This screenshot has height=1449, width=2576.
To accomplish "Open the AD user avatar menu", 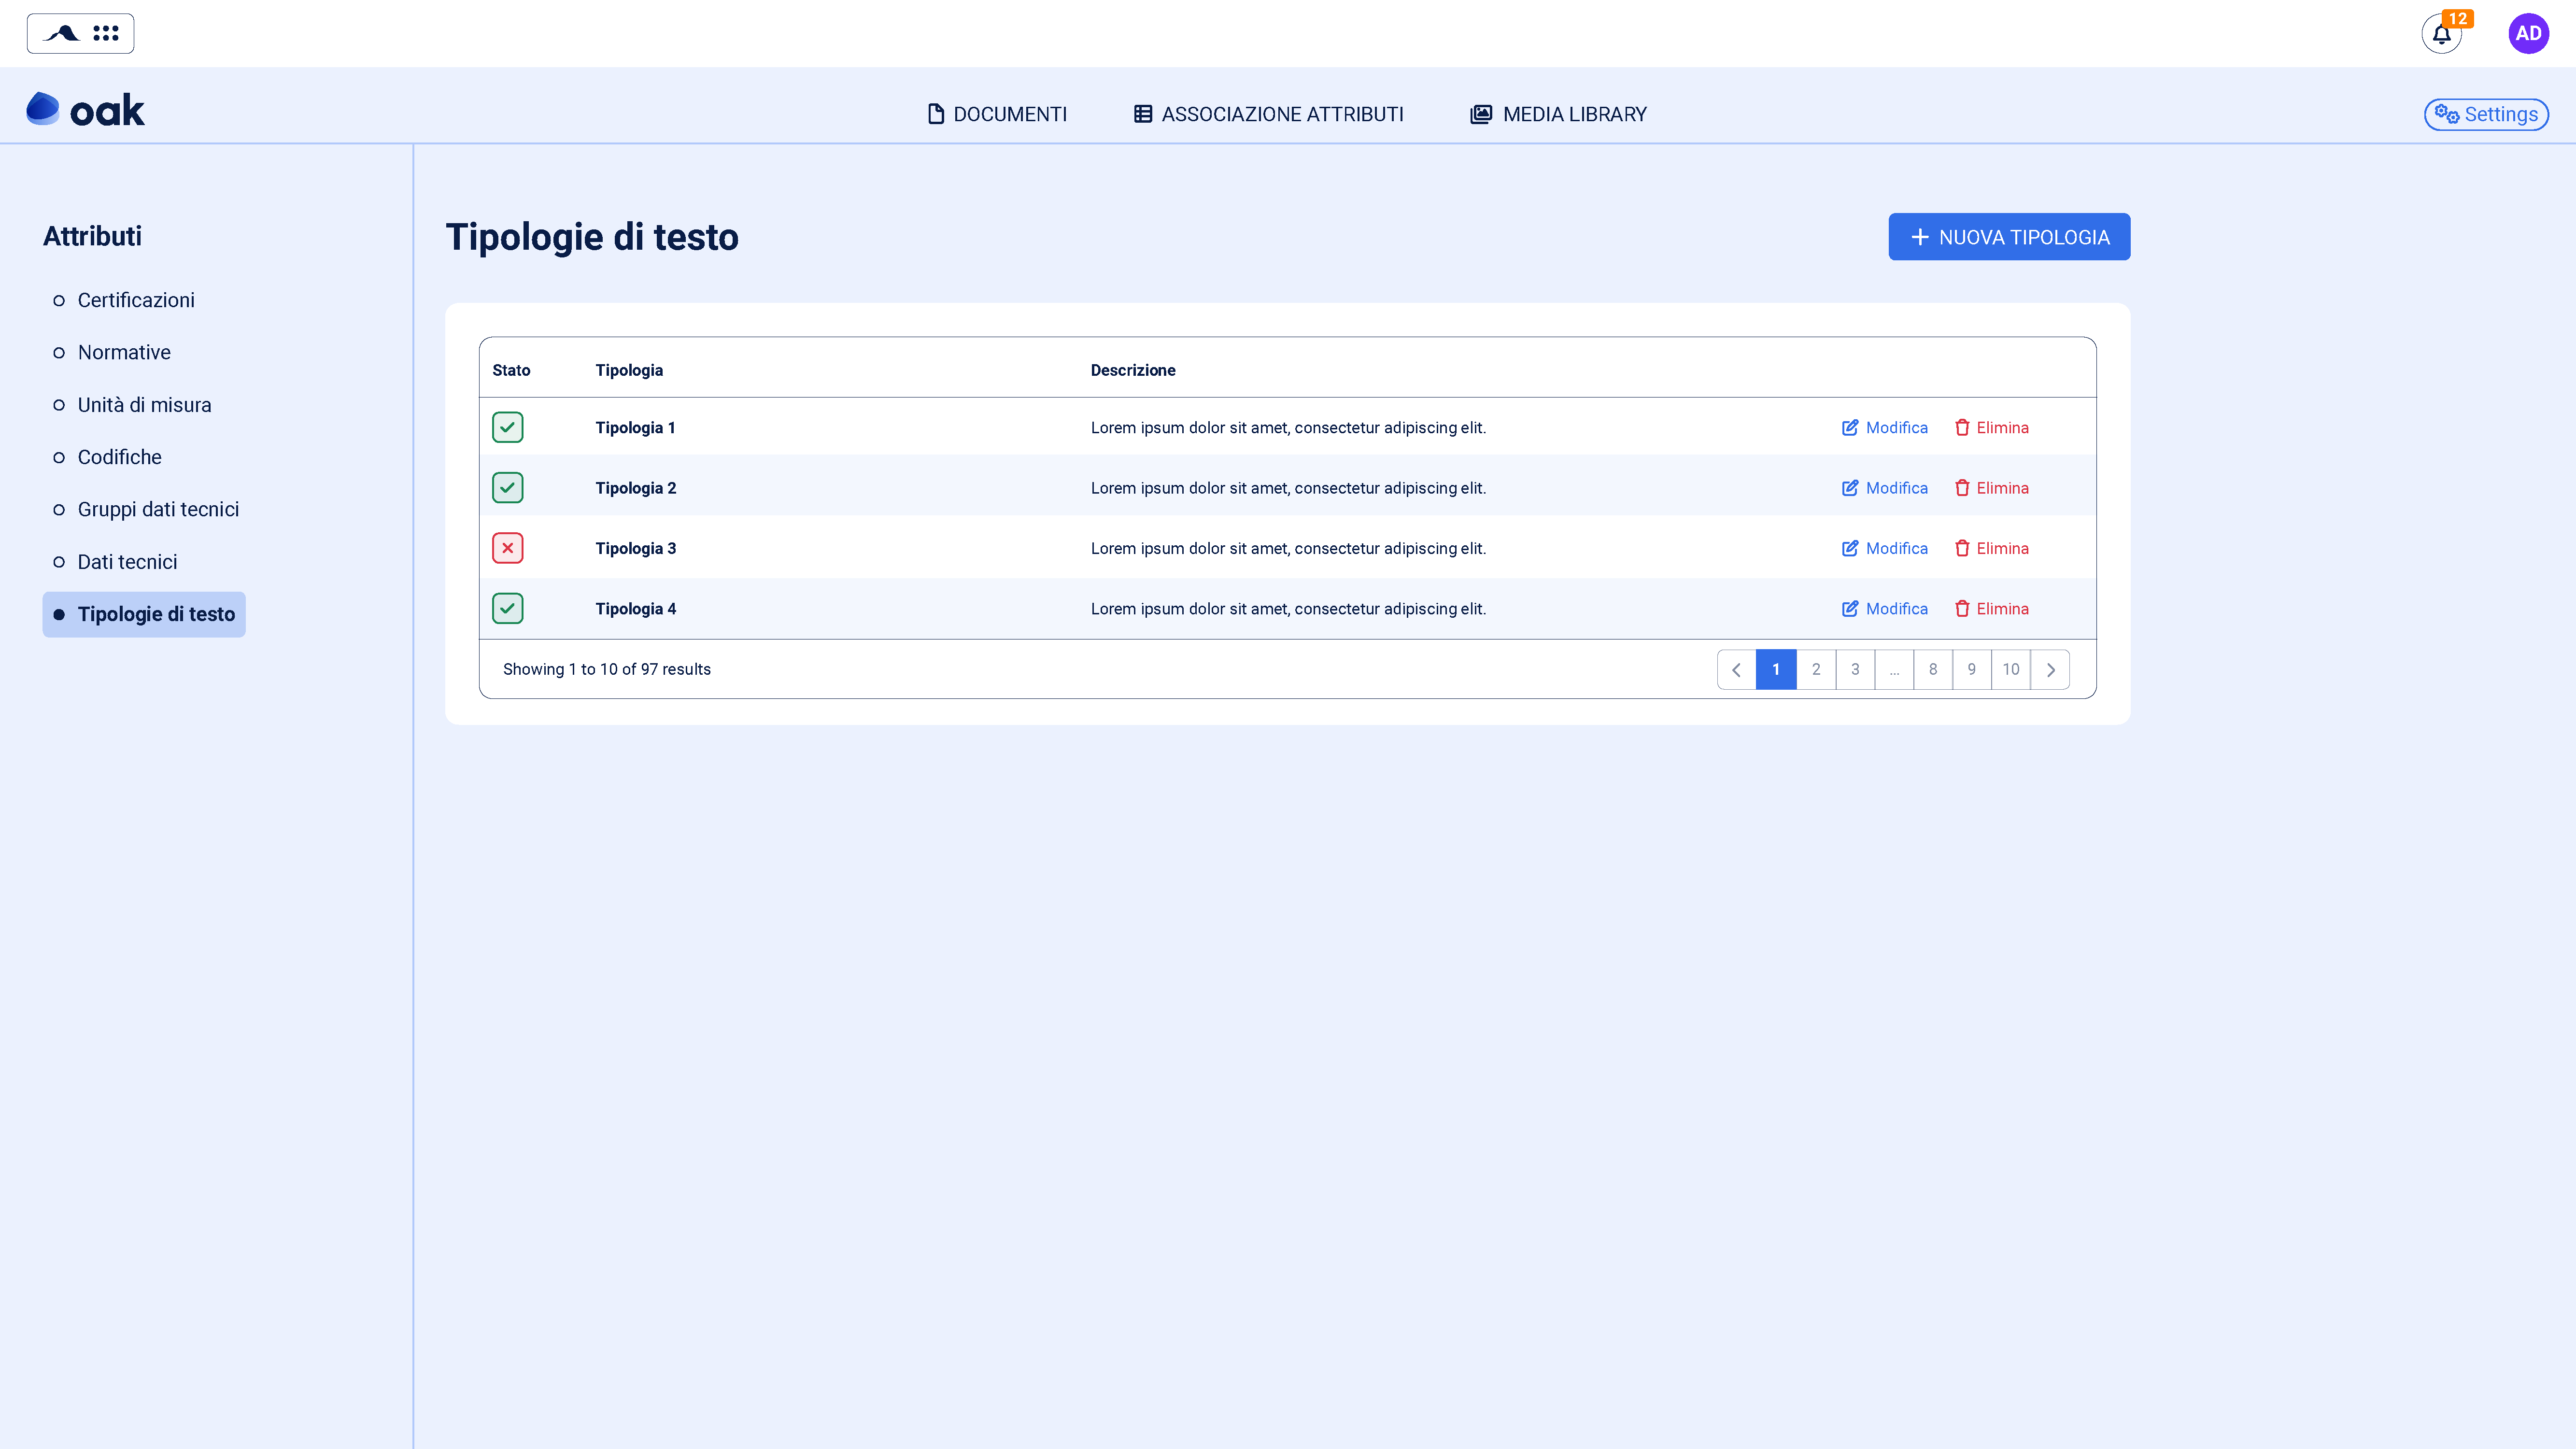I will point(2528,34).
